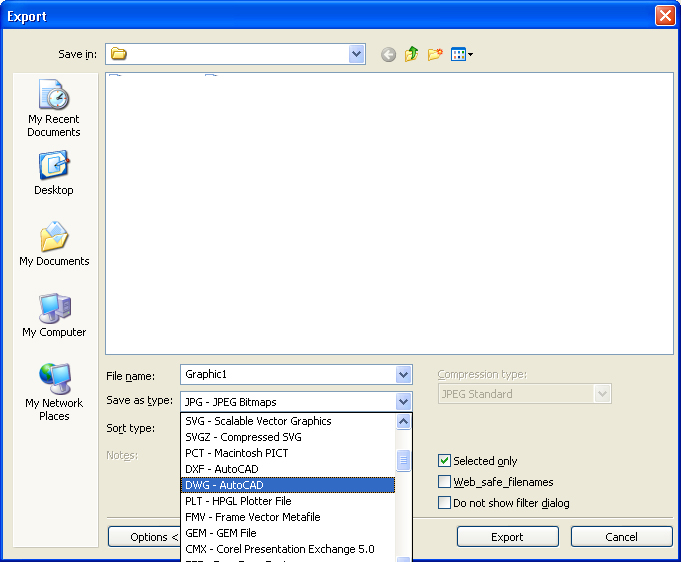Click the Export button
The height and width of the screenshot is (562, 681).
click(x=507, y=537)
